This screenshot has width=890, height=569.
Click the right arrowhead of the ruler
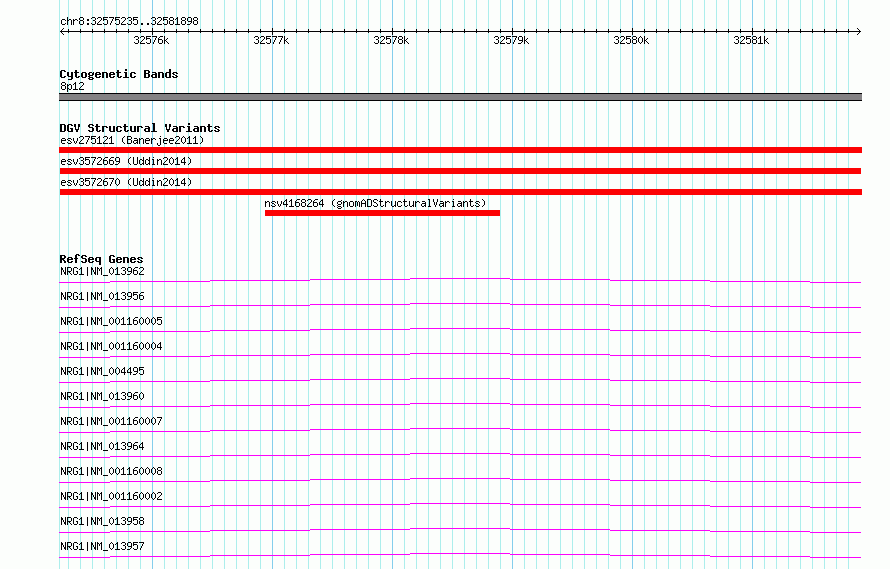[859, 31]
